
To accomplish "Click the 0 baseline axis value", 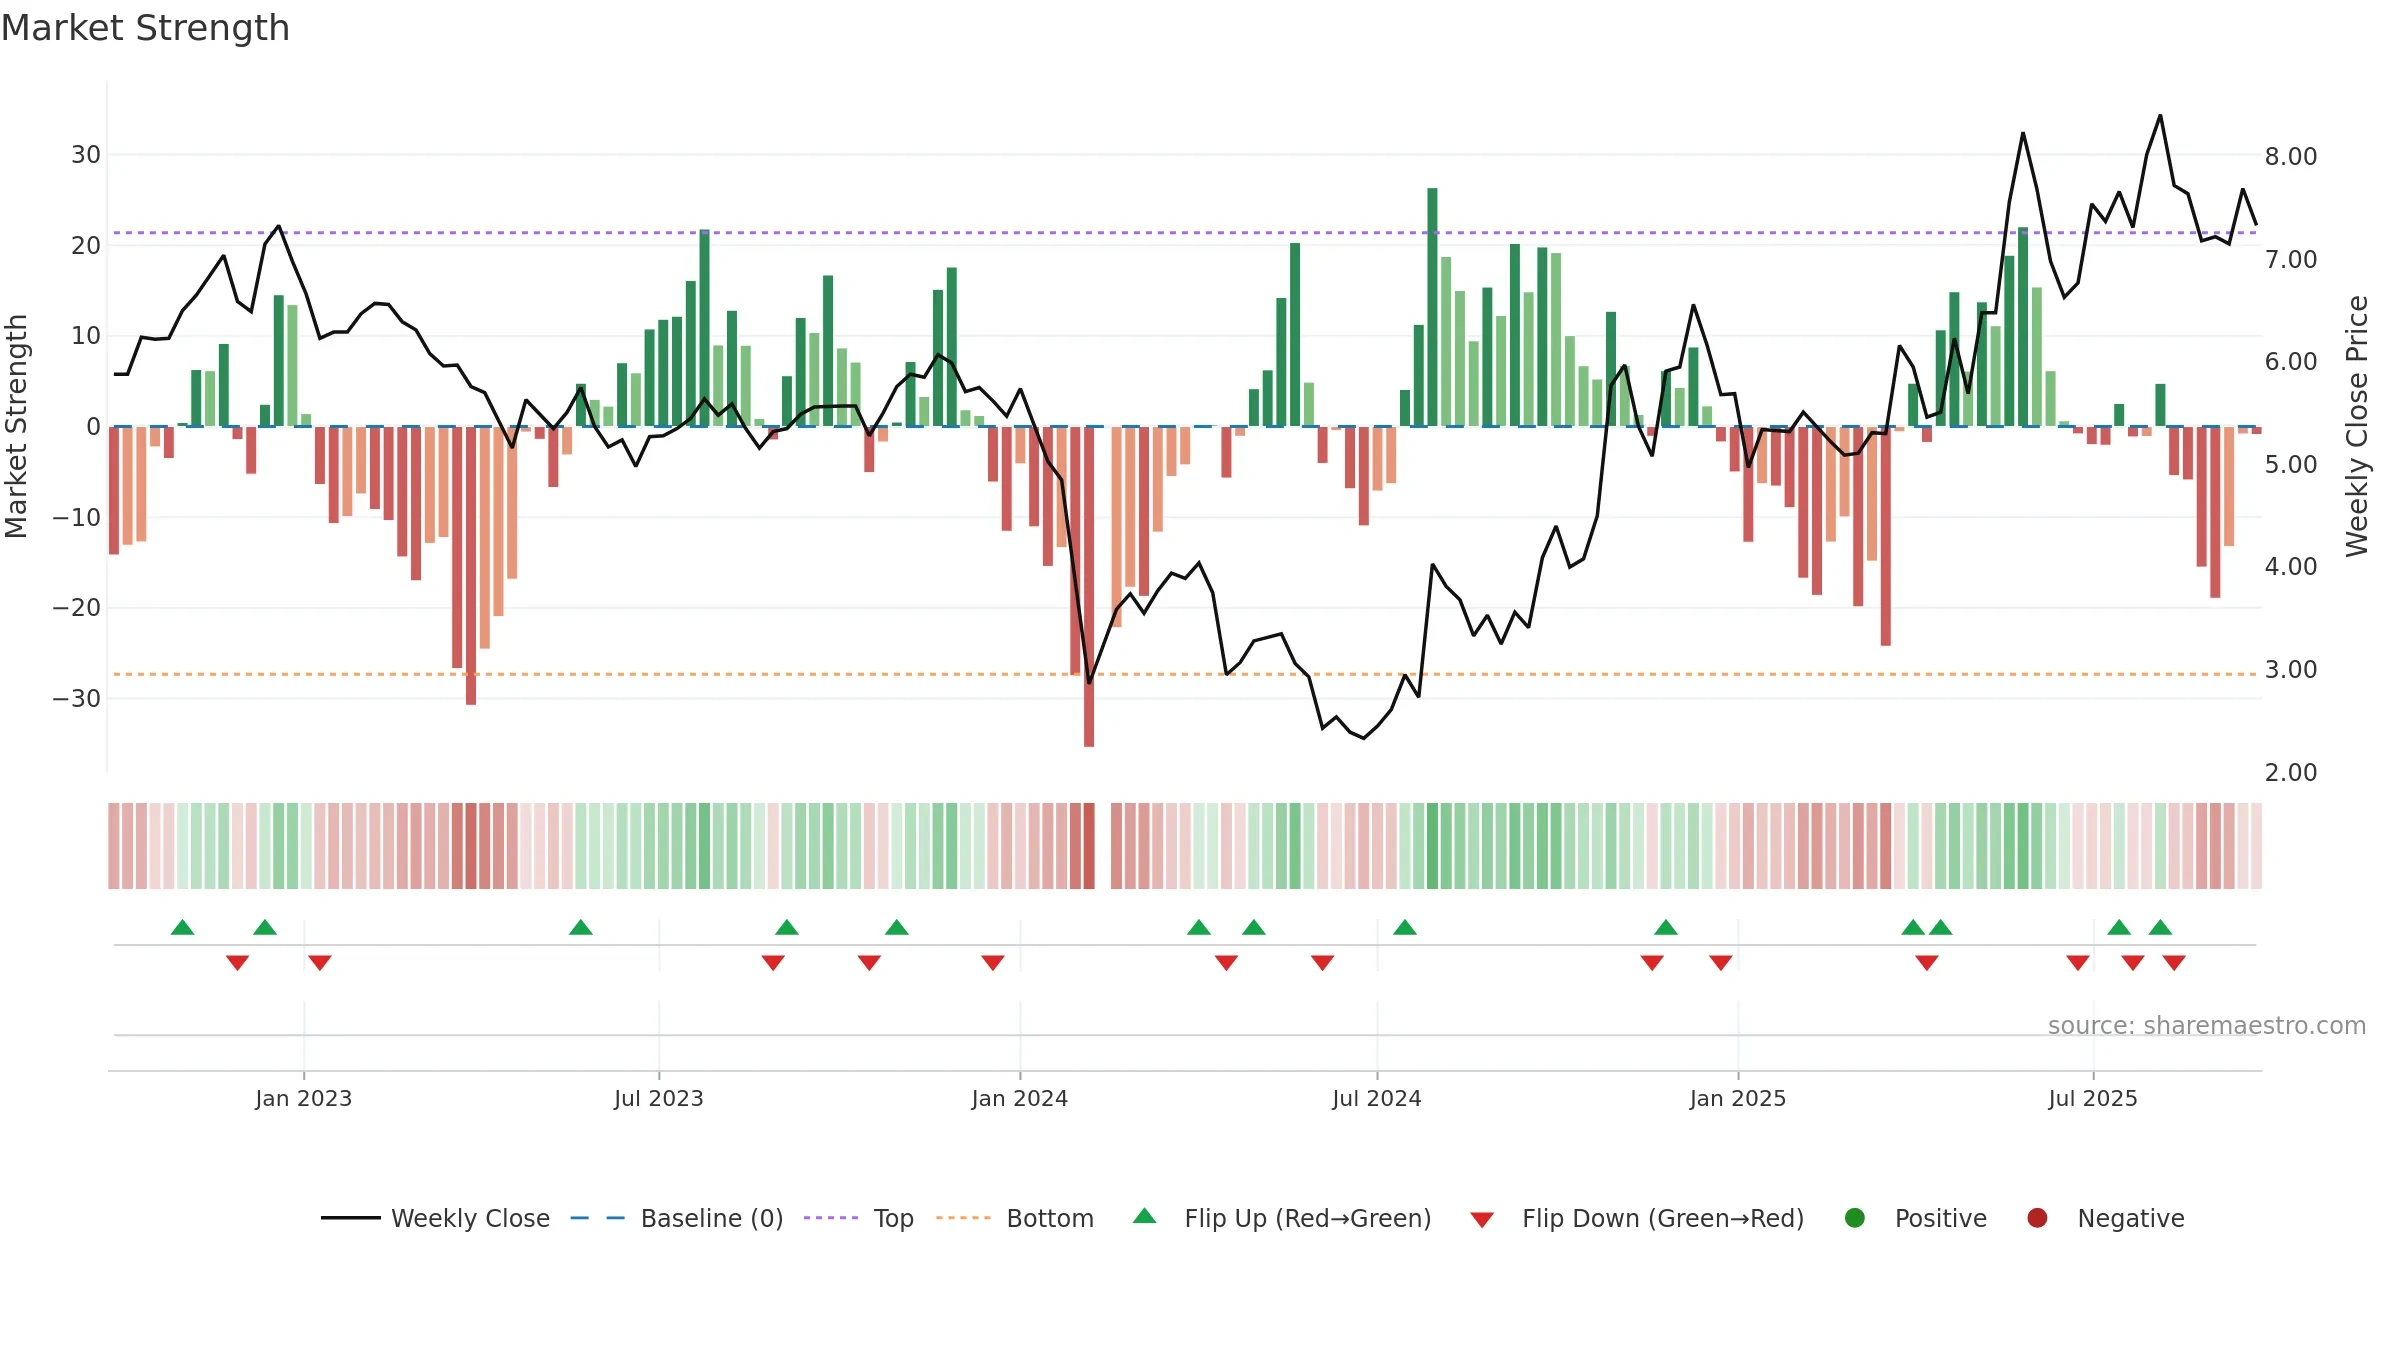I will (93, 426).
